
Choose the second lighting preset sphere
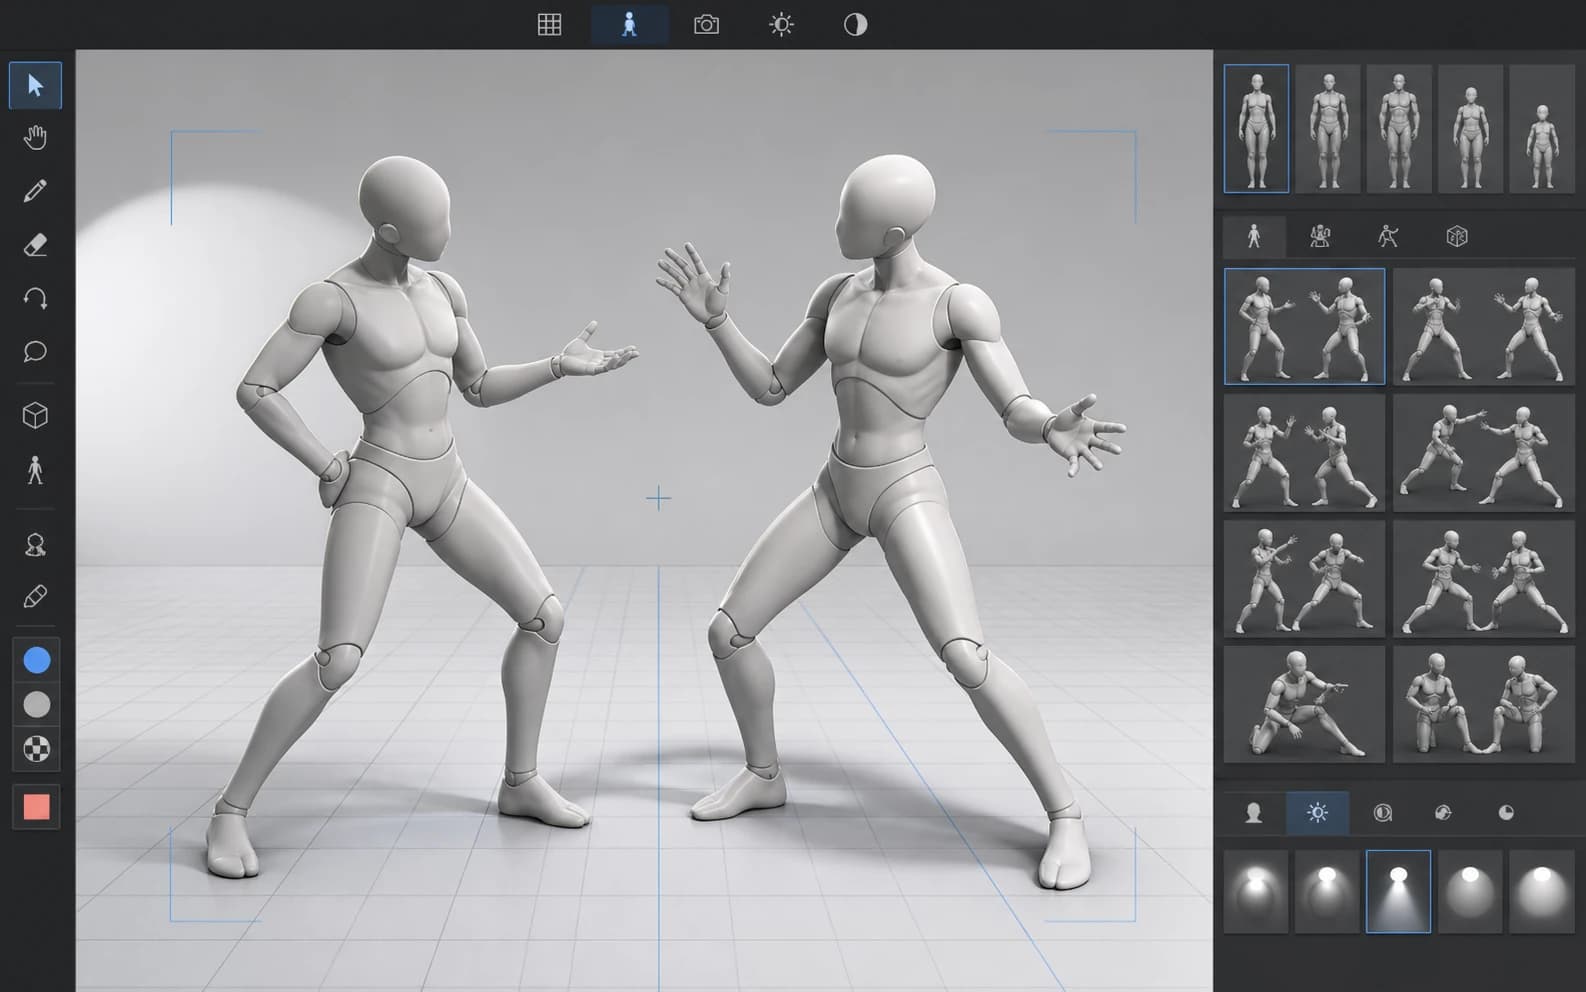(1328, 892)
